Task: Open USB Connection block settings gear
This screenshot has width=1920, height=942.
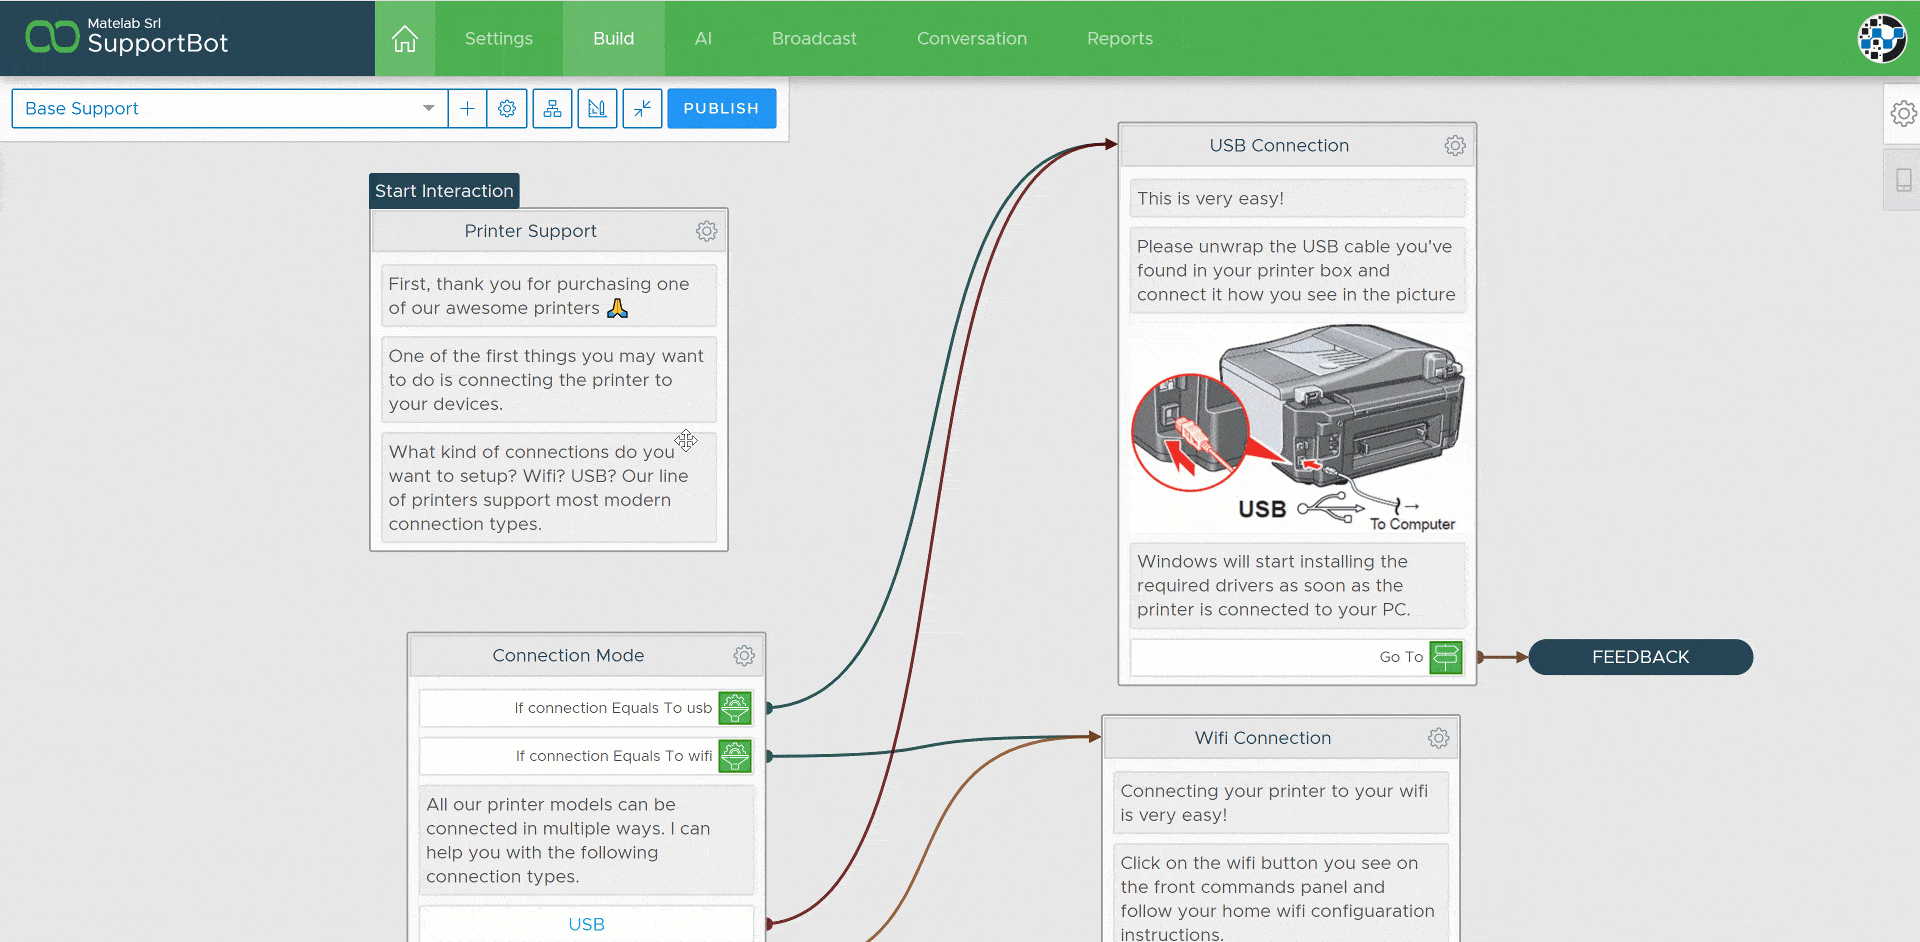Action: pos(1455,146)
